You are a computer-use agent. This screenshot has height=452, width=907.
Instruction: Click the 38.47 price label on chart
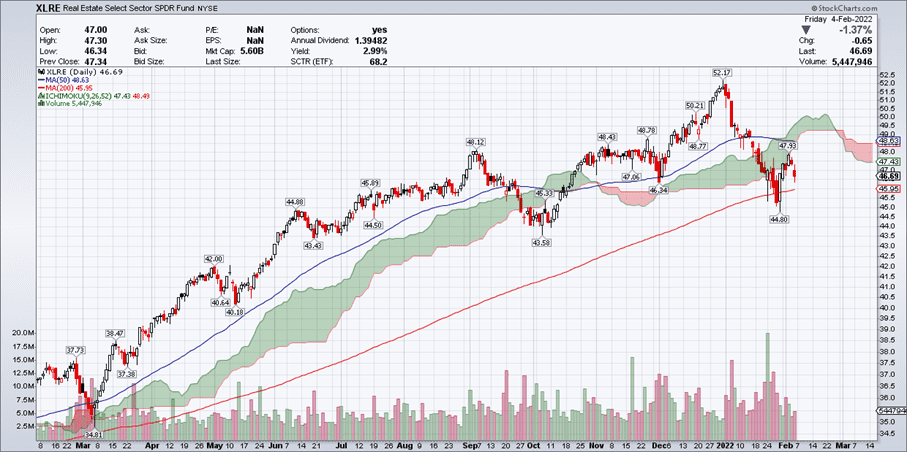pyautogui.click(x=115, y=333)
